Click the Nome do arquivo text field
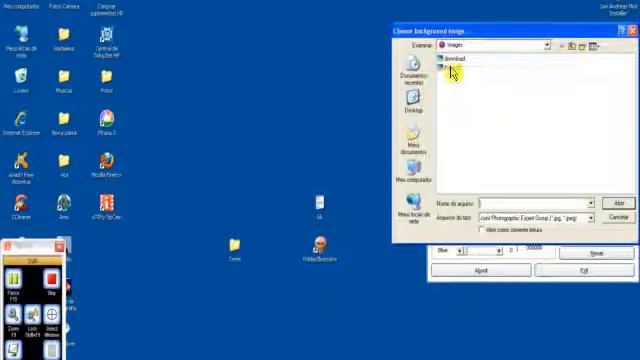640x360 pixels. tap(533, 203)
